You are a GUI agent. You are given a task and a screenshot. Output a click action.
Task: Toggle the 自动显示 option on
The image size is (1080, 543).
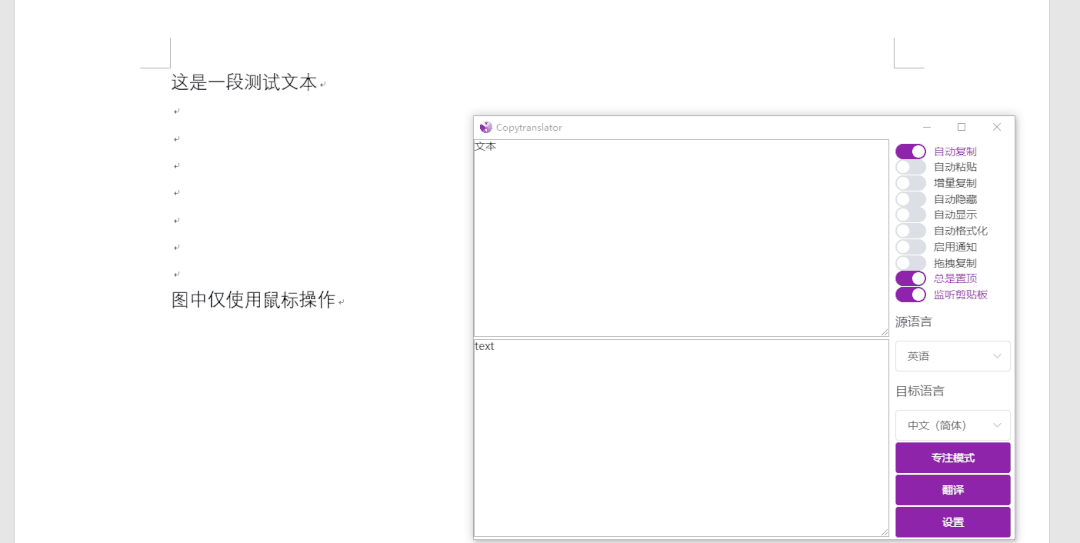911,215
